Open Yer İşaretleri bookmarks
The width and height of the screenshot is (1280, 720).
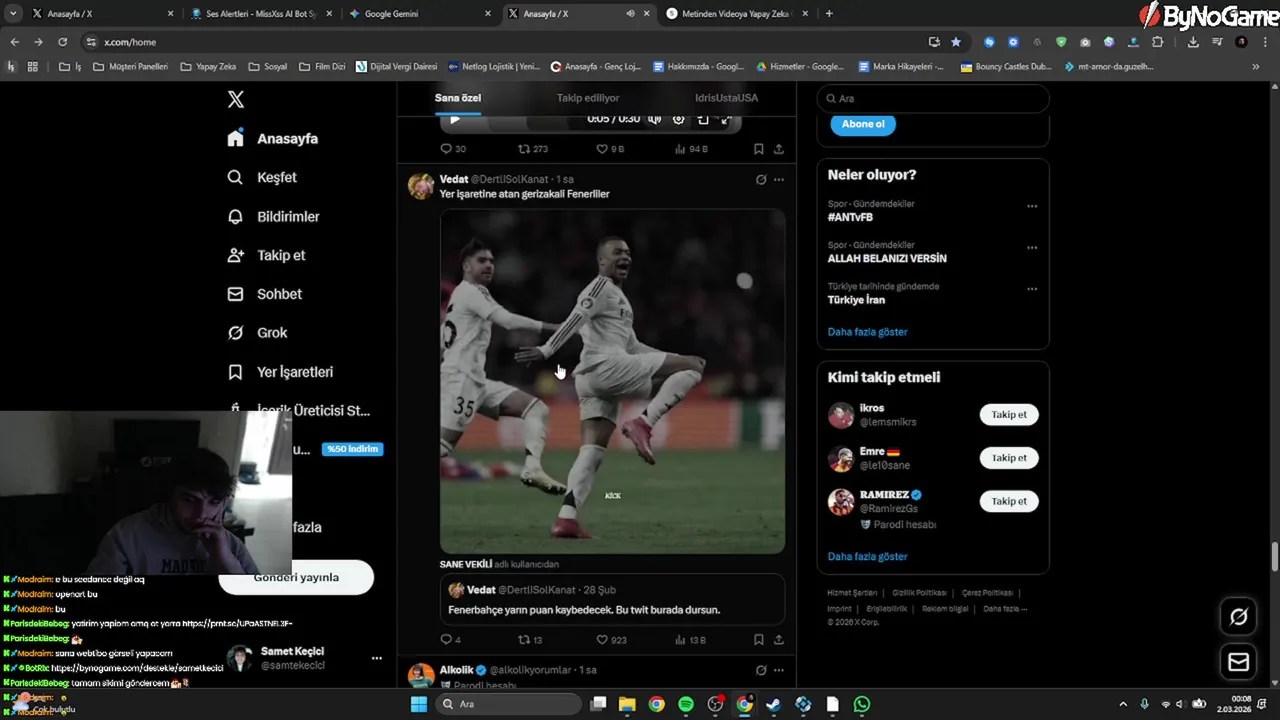point(280,372)
